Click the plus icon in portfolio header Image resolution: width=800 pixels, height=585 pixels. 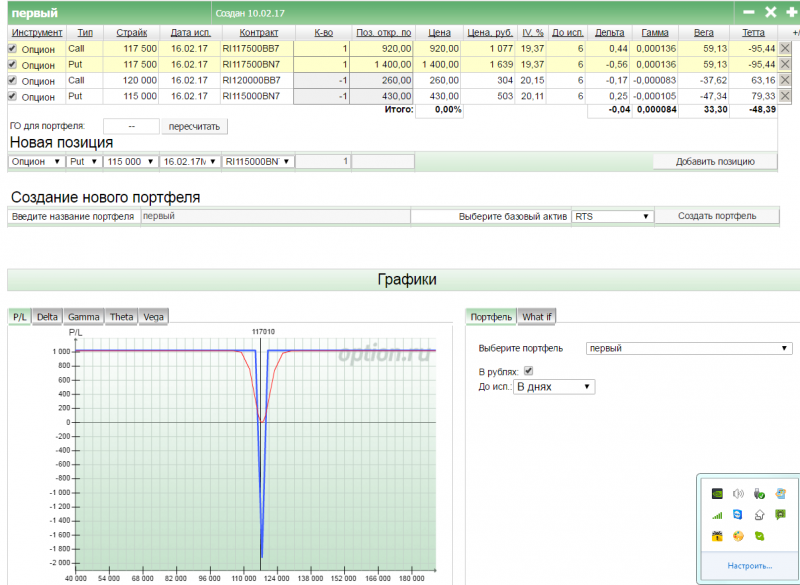point(792,12)
